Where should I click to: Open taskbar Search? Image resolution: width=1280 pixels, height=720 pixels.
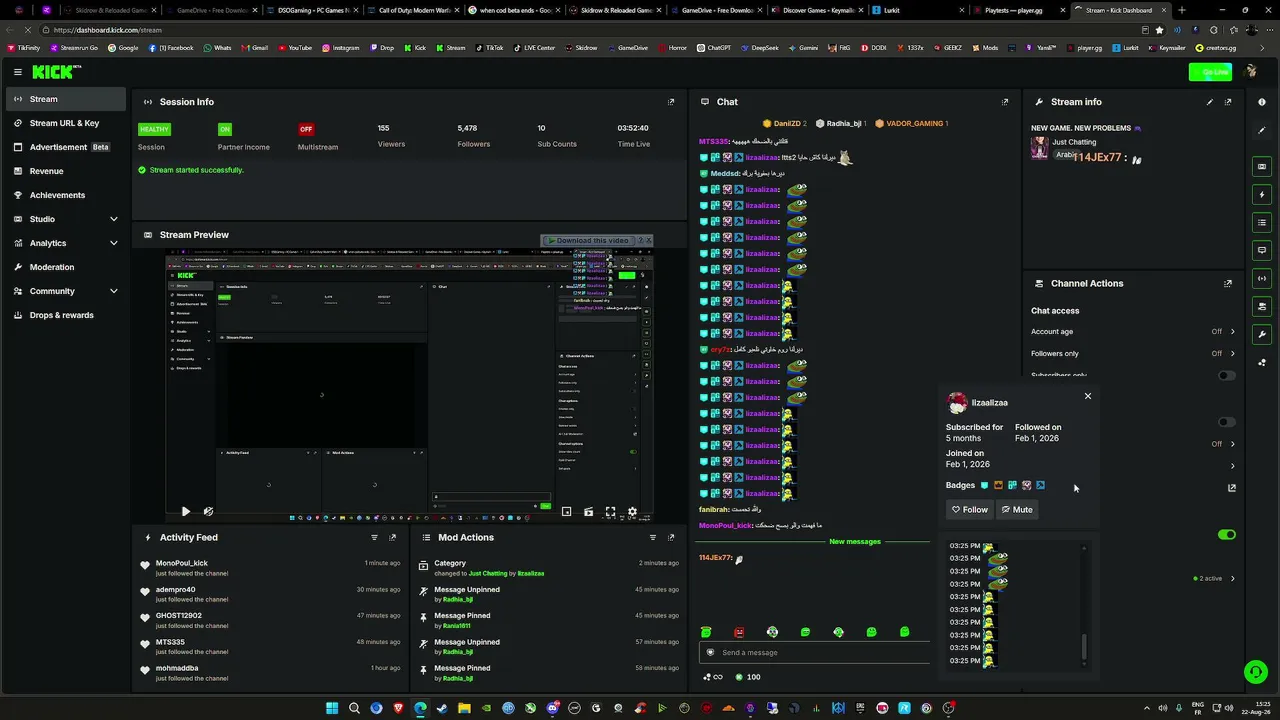point(354,708)
